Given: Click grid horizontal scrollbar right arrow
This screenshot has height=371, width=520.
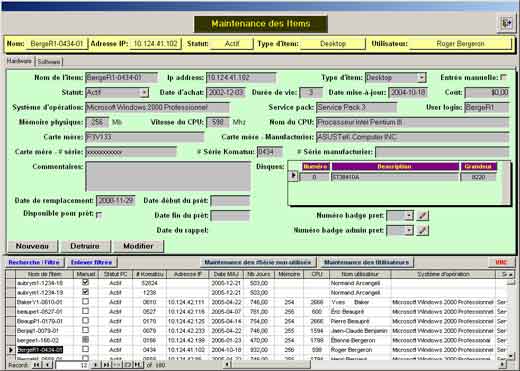Looking at the screenshot, I should point(502,365).
